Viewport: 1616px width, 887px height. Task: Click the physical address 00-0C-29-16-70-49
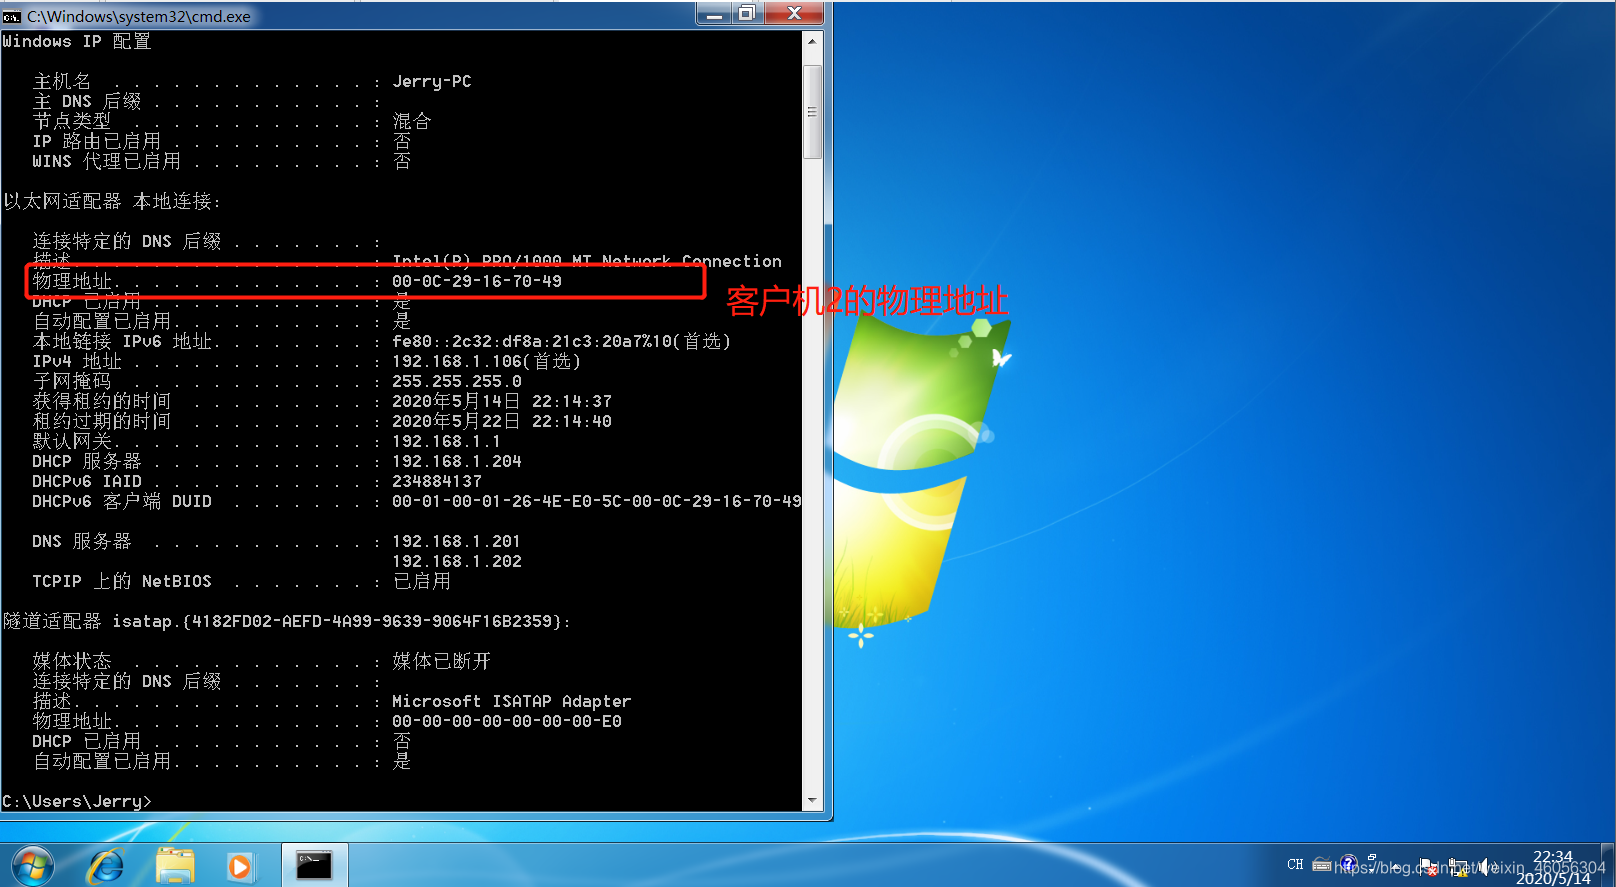[x=477, y=281]
